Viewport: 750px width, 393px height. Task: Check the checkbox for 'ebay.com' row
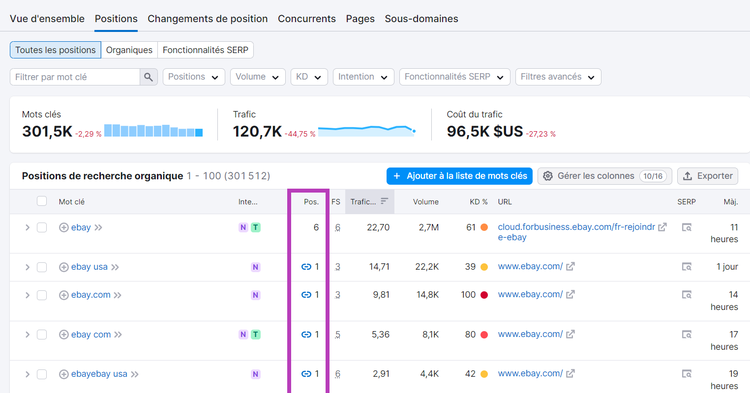point(42,295)
